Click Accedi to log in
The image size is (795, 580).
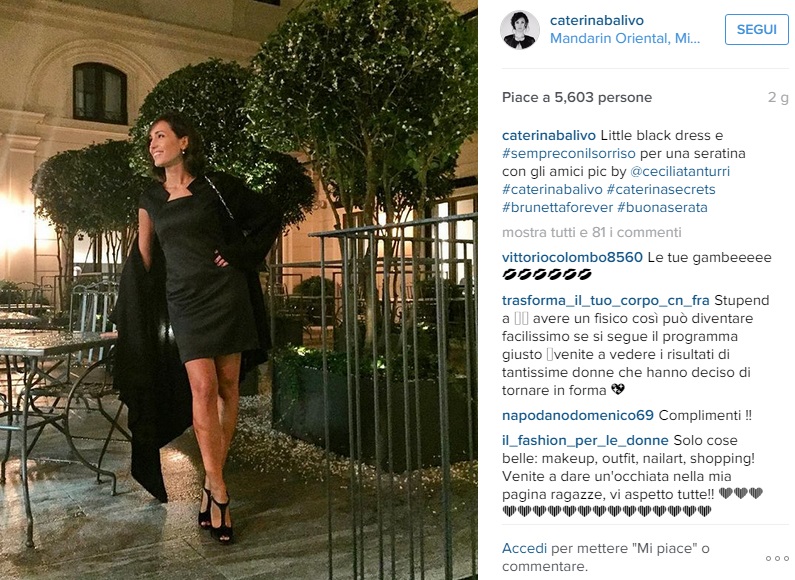coord(524,549)
